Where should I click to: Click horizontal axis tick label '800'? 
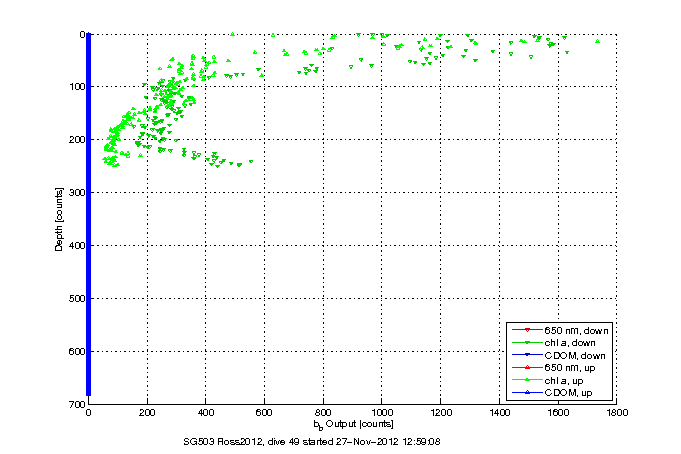pos(323,413)
